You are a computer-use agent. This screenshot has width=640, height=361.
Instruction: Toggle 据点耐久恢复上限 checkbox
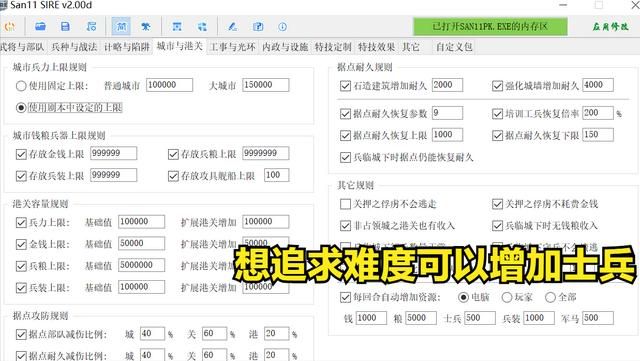click(345, 135)
